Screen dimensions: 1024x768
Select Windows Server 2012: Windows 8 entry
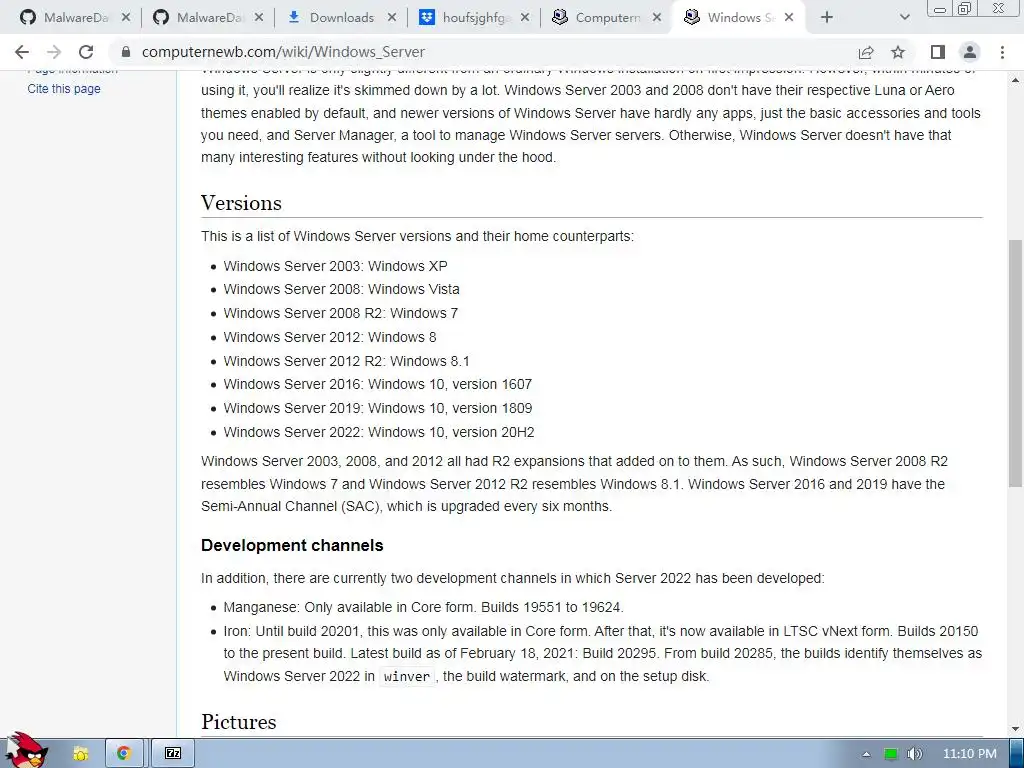coord(330,337)
